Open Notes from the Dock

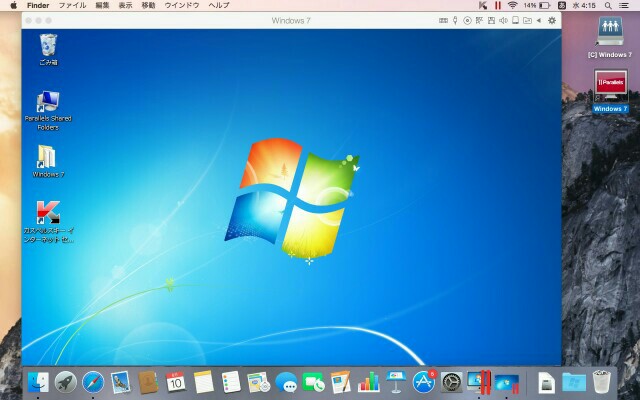[x=203, y=382]
